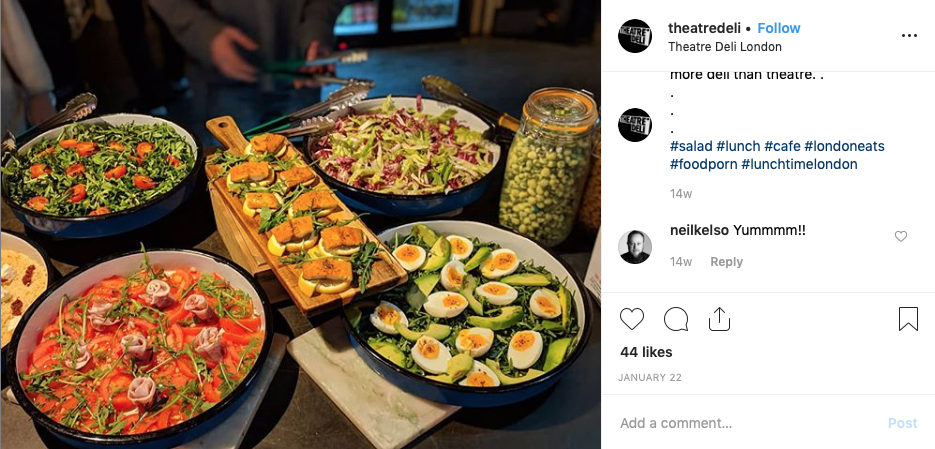Screen dimensions: 935x449
Task: Open the #lunchtimelondon hashtag
Action: point(799,164)
